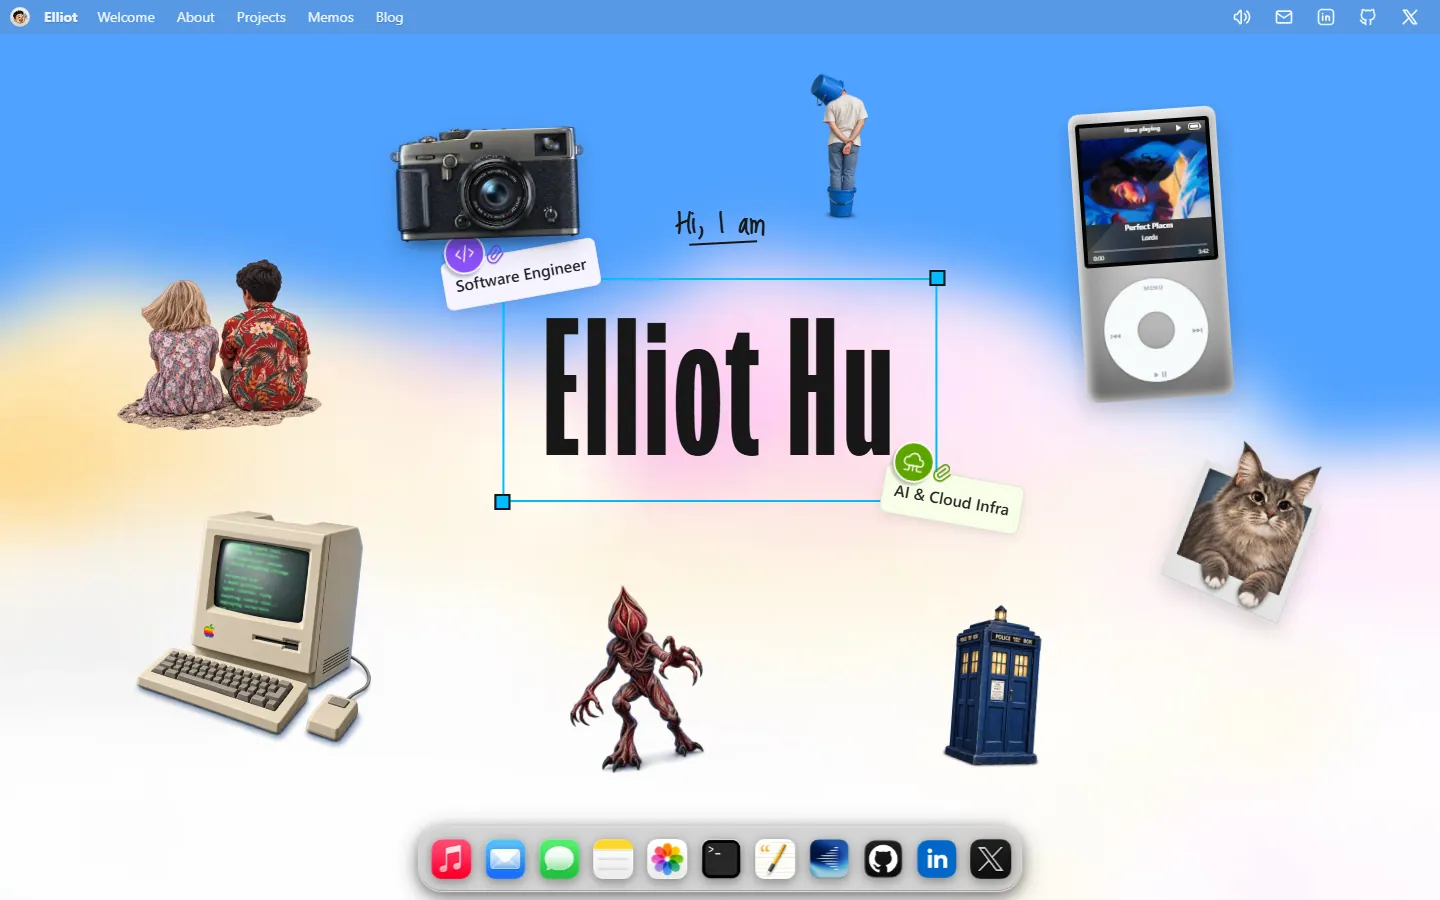This screenshot has width=1440, height=900.
Task: Open the X icon in the dock
Action: pos(991,859)
